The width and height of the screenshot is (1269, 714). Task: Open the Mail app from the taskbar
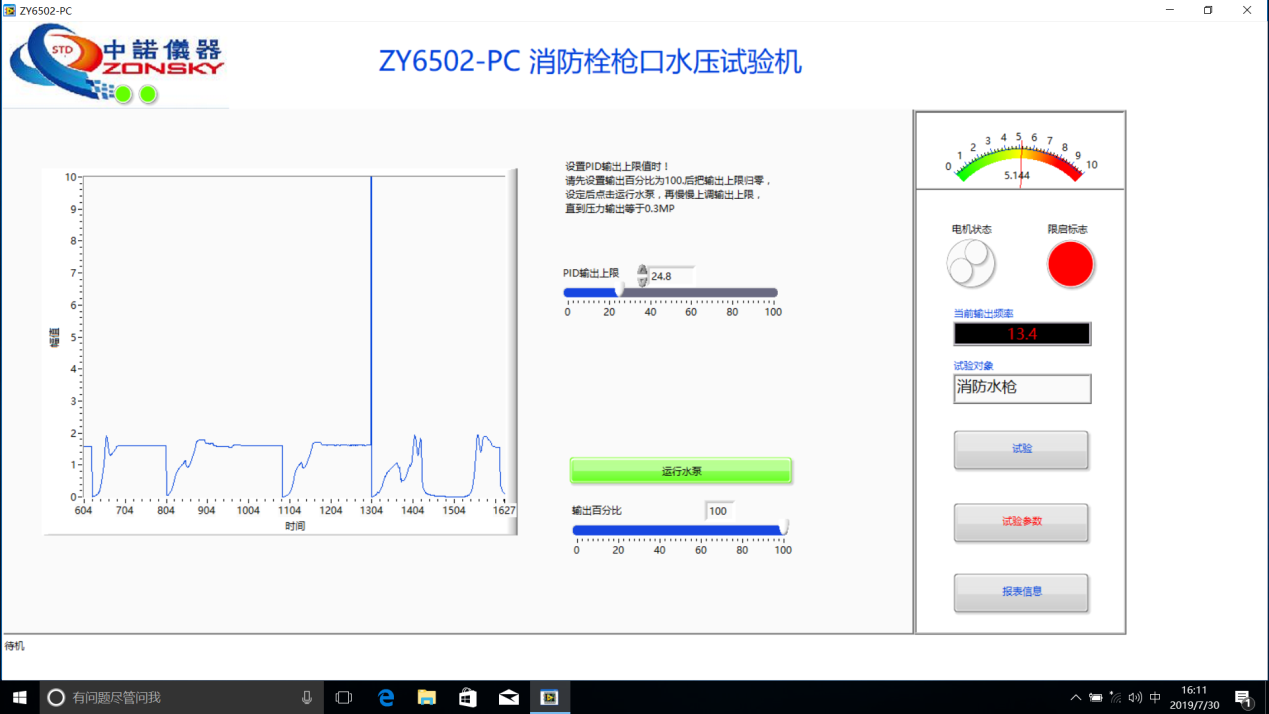coord(508,697)
